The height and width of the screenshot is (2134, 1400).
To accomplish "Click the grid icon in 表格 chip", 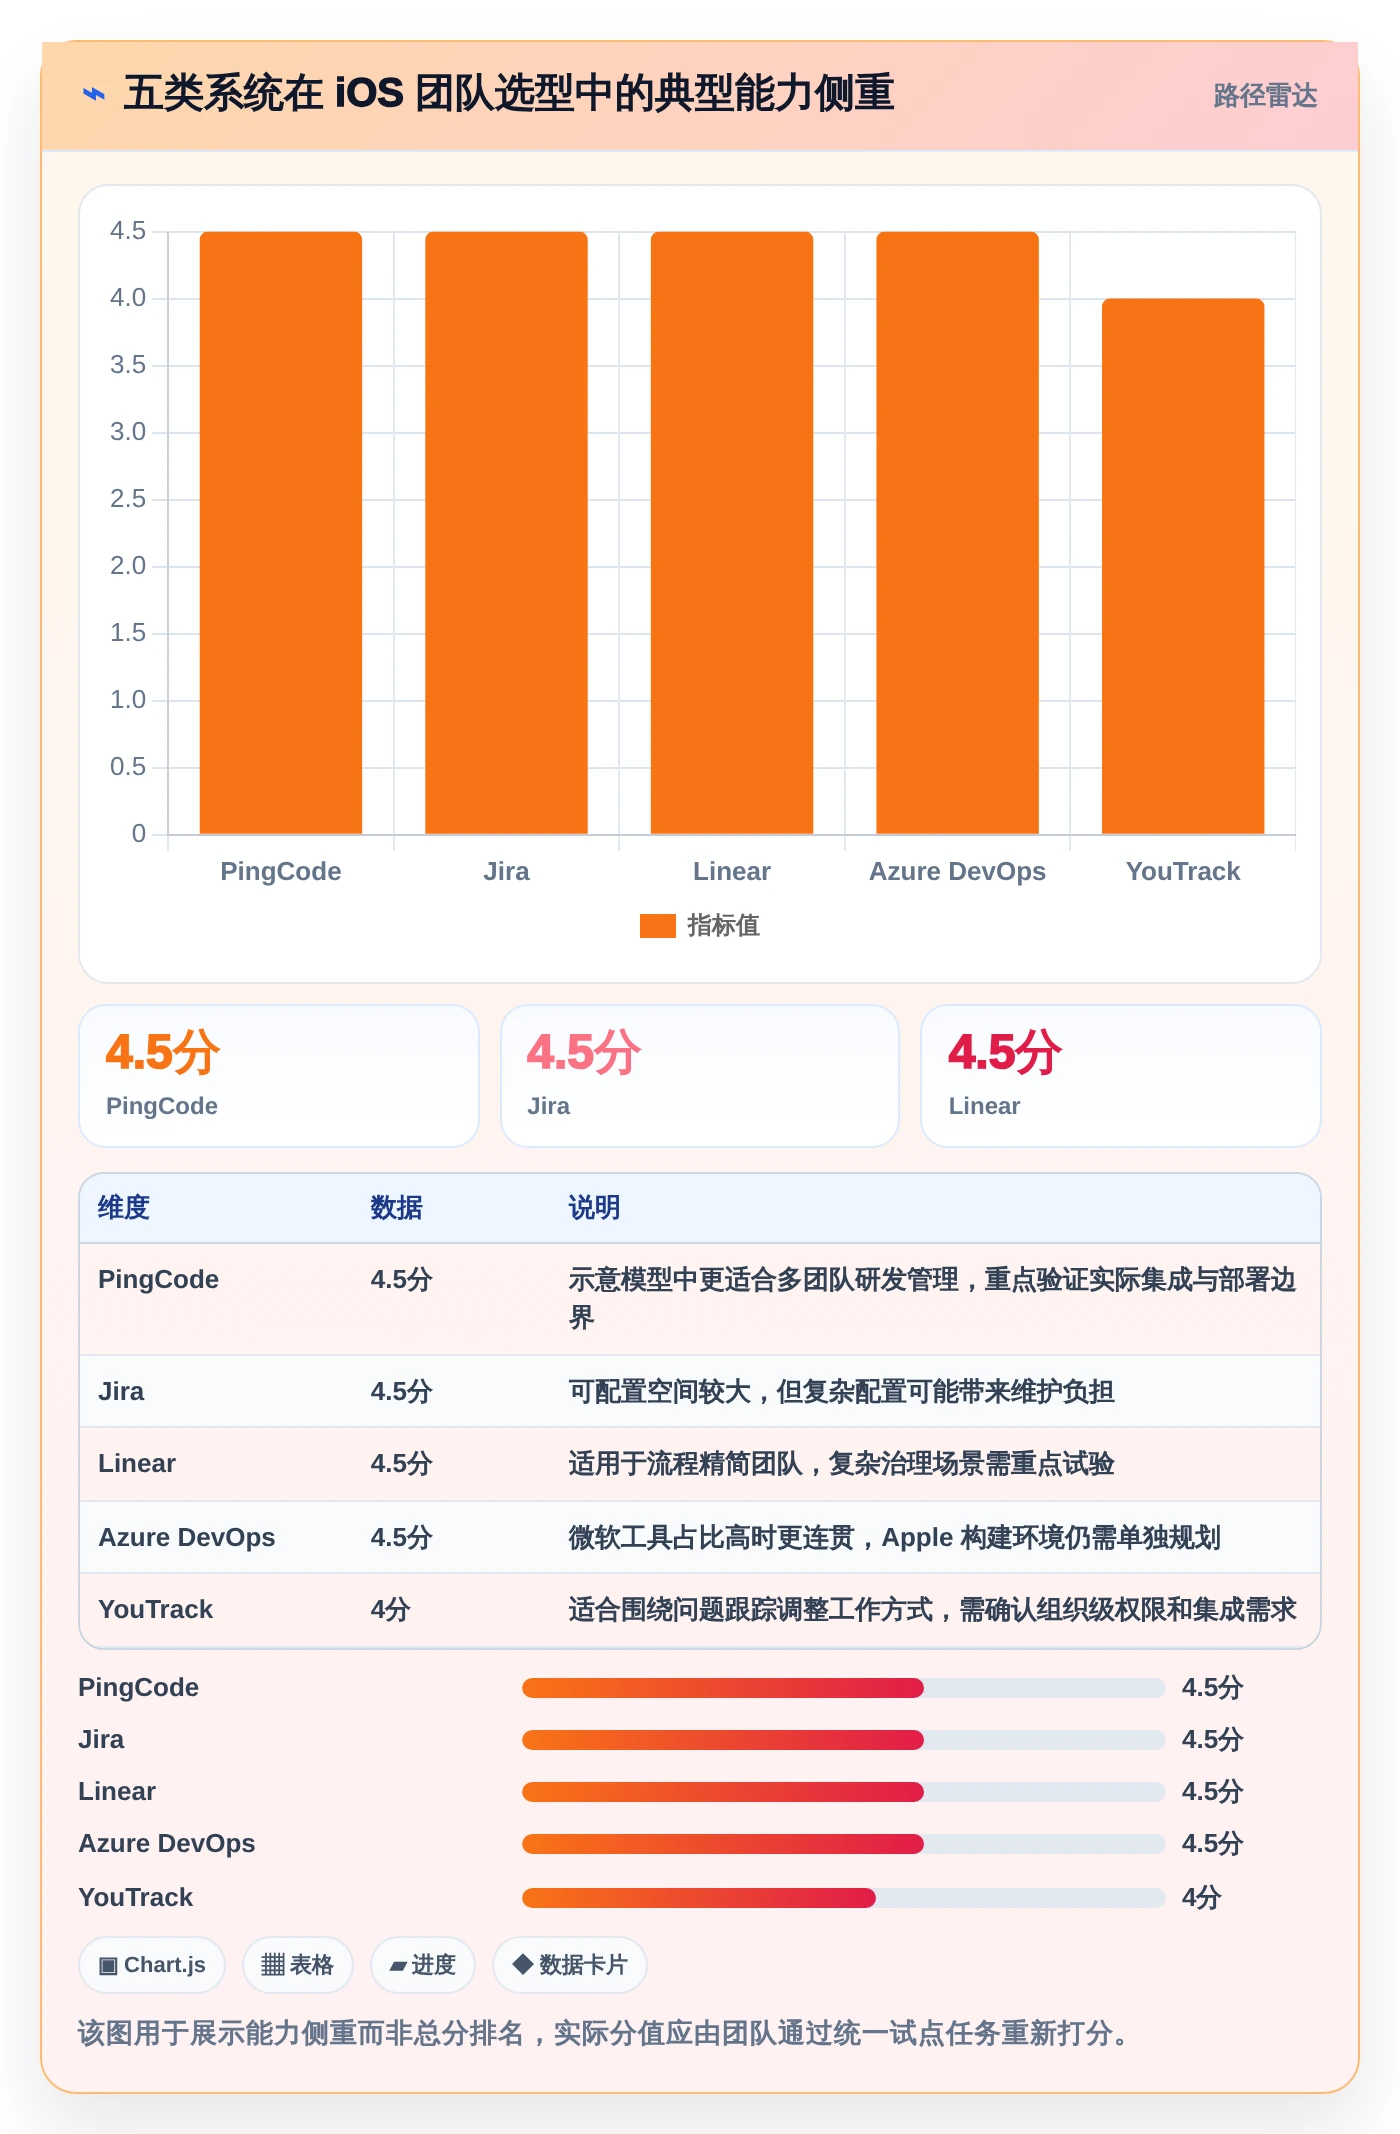I will (272, 1965).
